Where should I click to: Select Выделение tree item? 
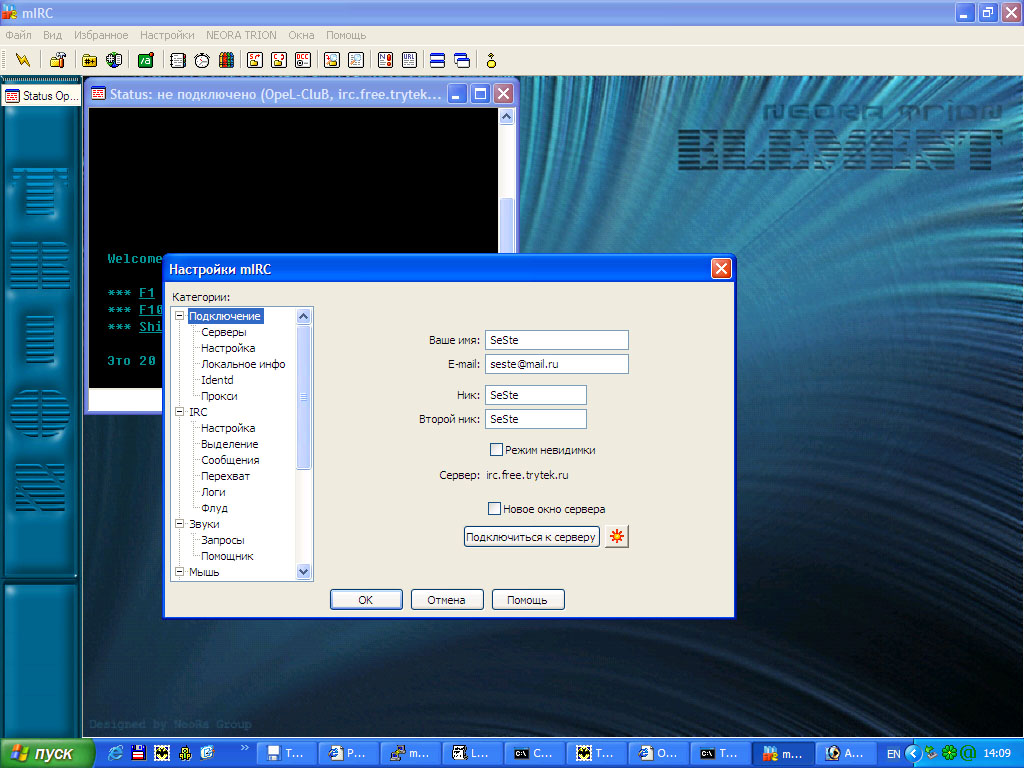pyautogui.click(x=229, y=444)
